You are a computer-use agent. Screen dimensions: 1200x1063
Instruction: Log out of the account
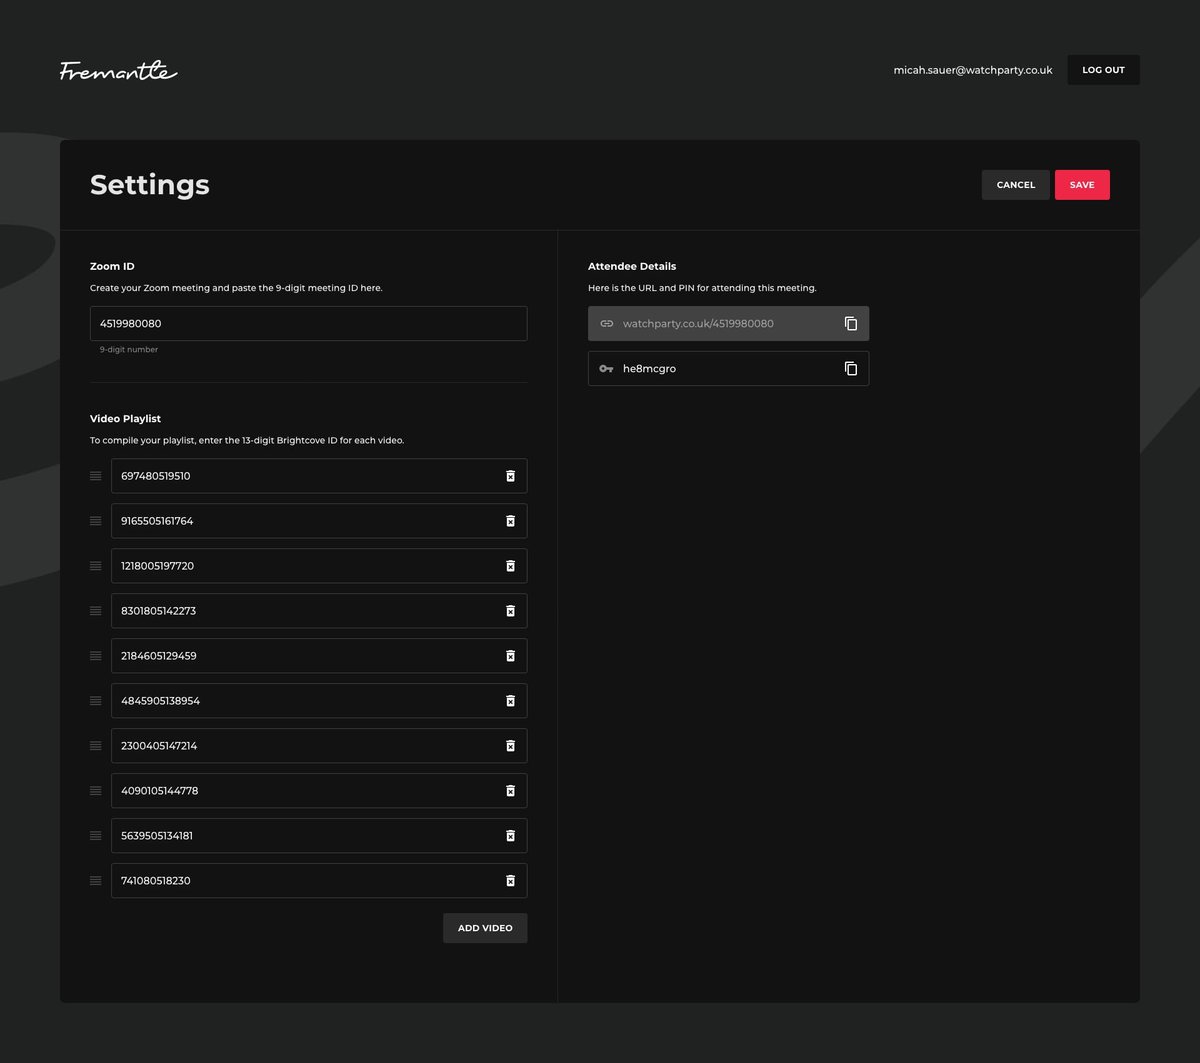1103,70
